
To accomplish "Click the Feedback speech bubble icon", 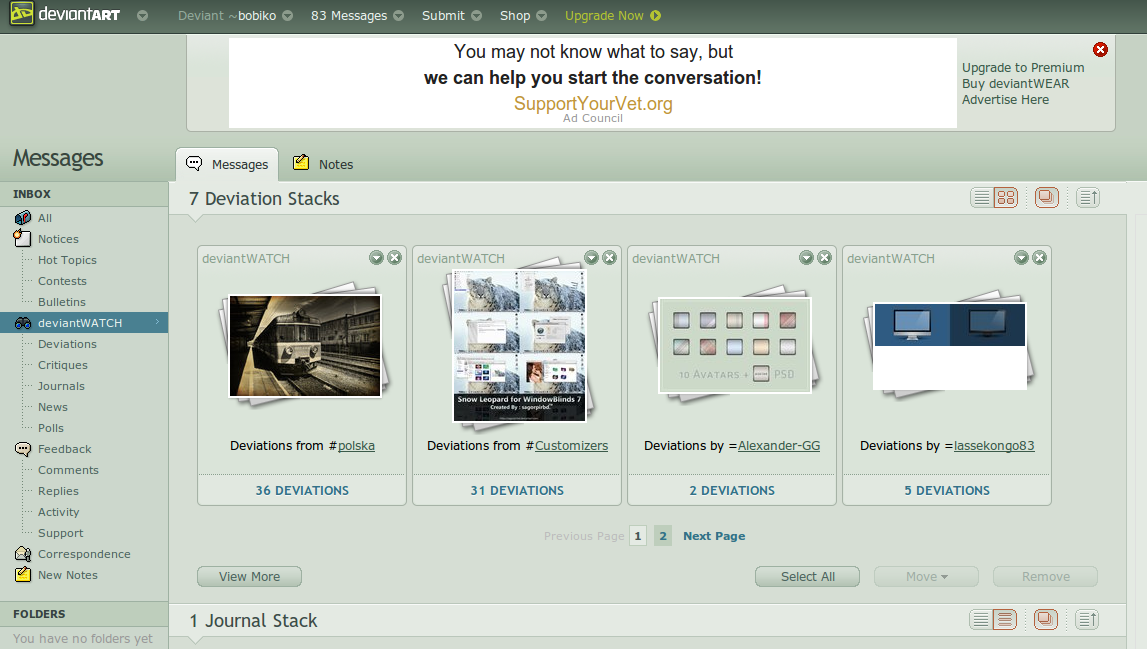I will [x=23, y=449].
